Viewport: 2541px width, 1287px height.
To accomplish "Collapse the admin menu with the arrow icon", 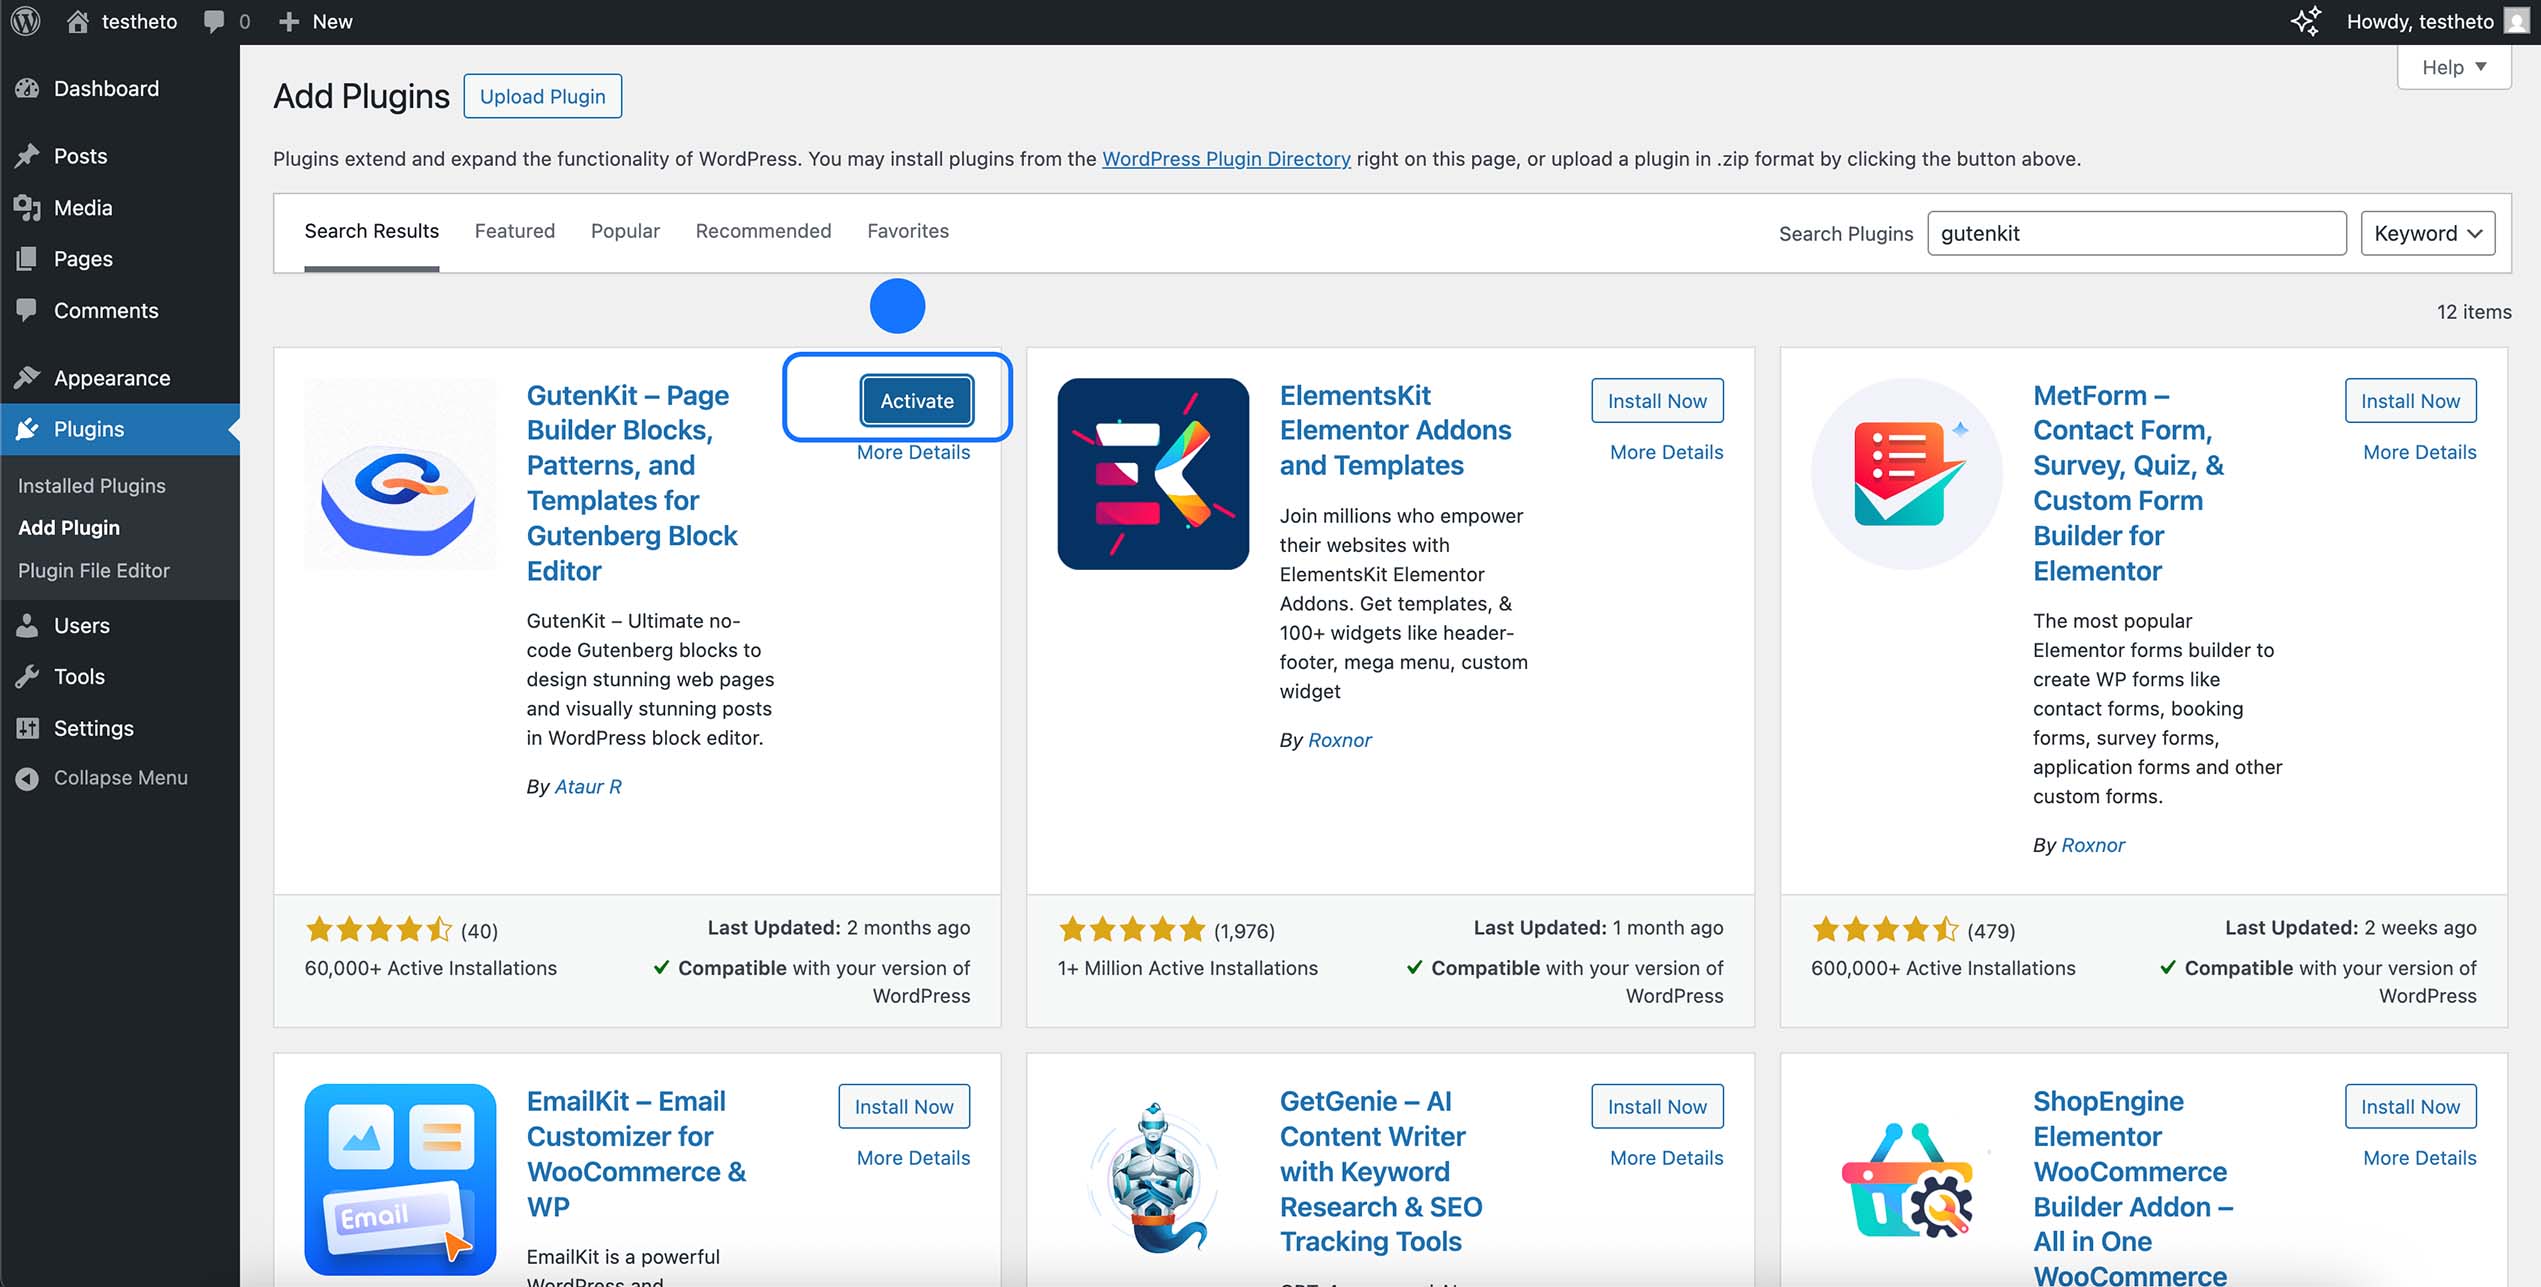I will (x=27, y=778).
